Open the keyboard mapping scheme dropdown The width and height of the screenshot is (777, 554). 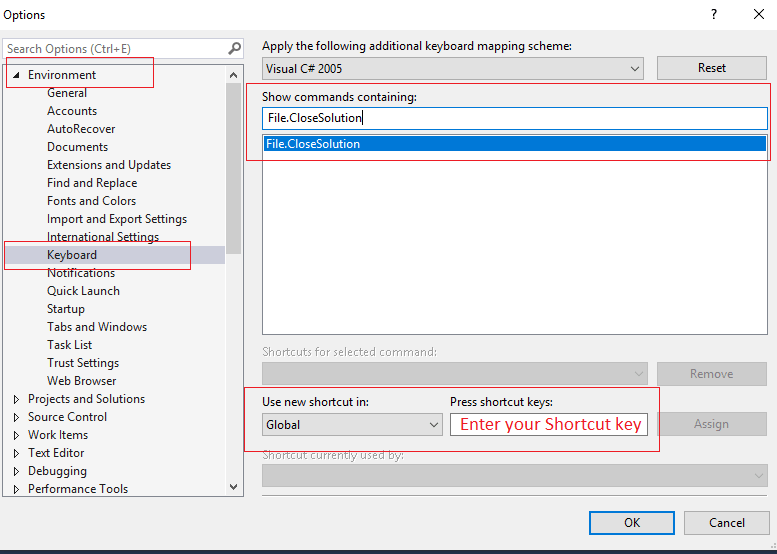635,68
